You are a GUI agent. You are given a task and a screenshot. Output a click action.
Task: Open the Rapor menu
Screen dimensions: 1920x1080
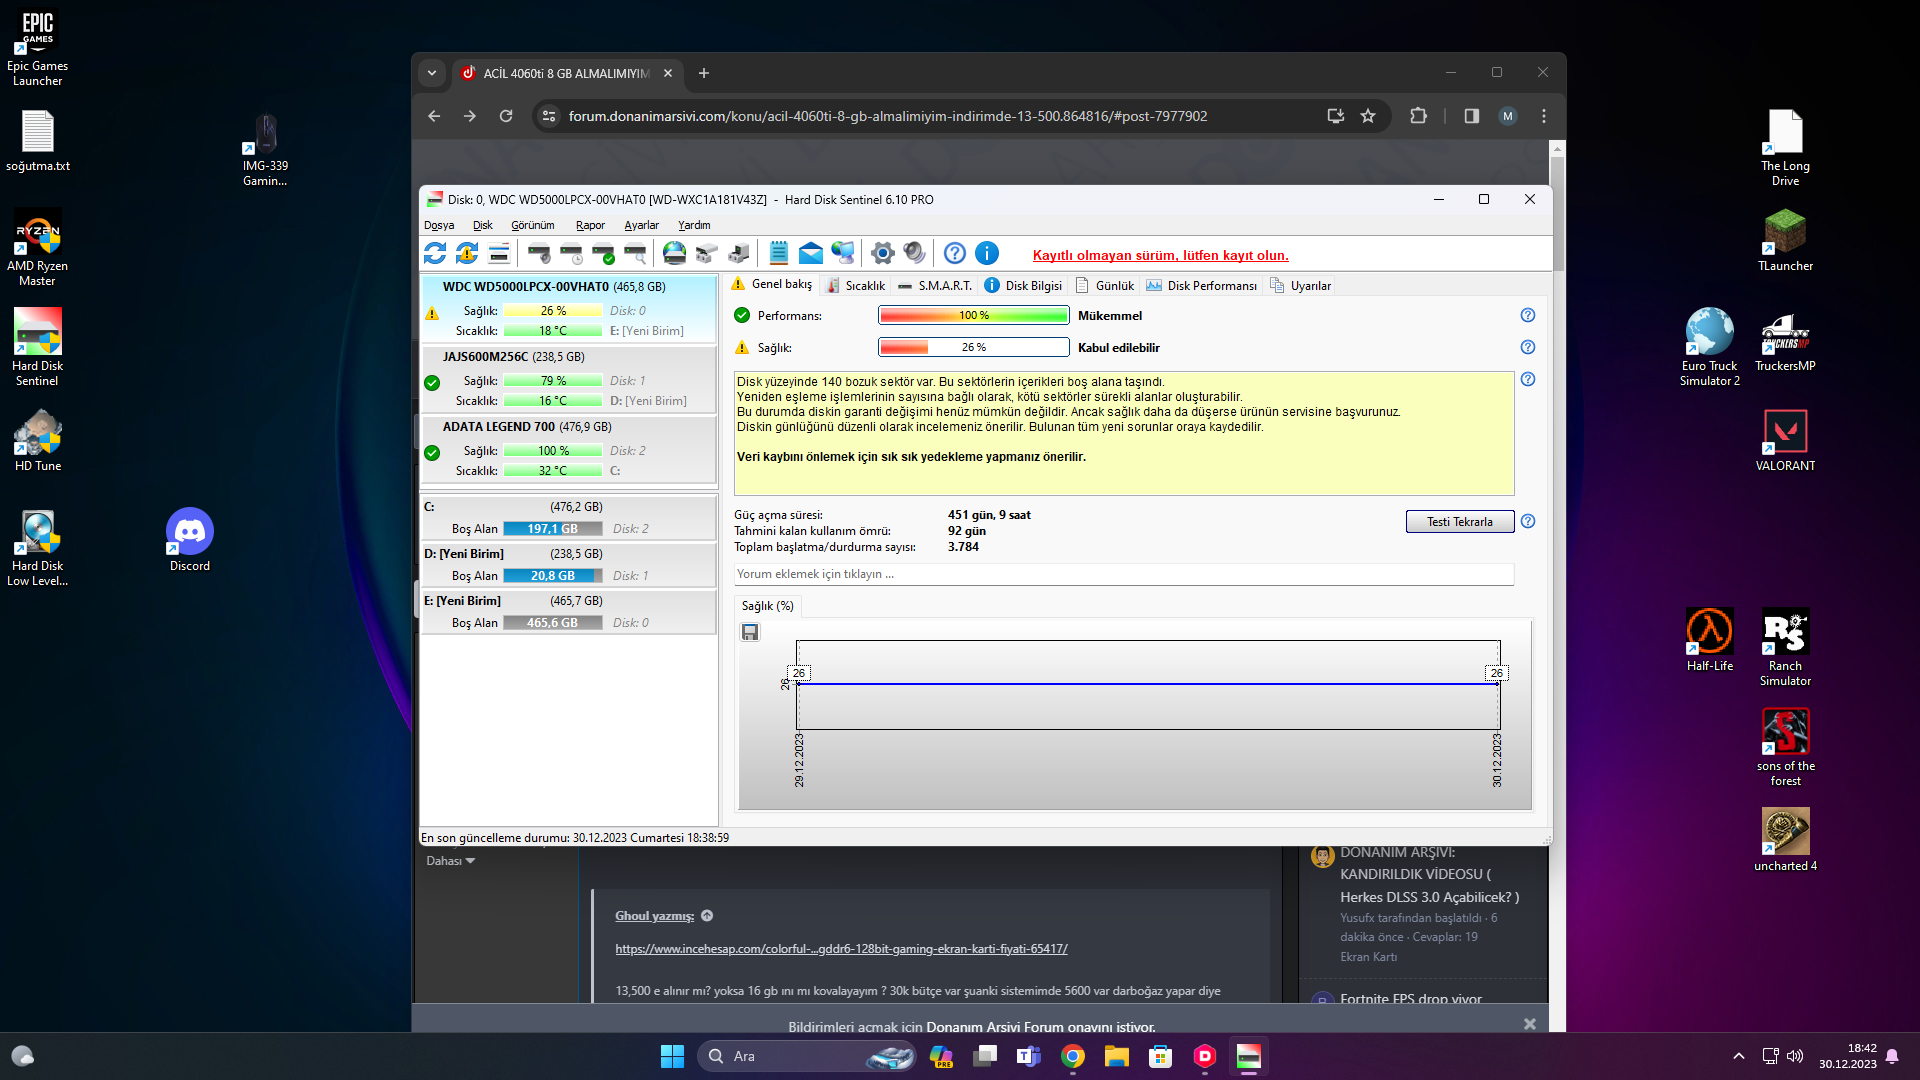(590, 225)
